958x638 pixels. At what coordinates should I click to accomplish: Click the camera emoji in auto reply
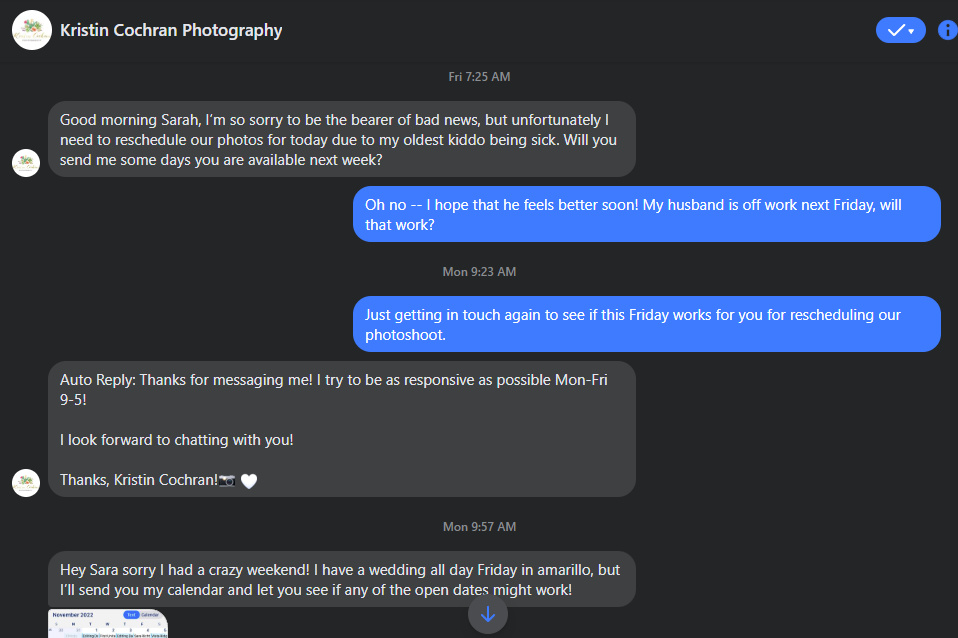click(x=227, y=481)
